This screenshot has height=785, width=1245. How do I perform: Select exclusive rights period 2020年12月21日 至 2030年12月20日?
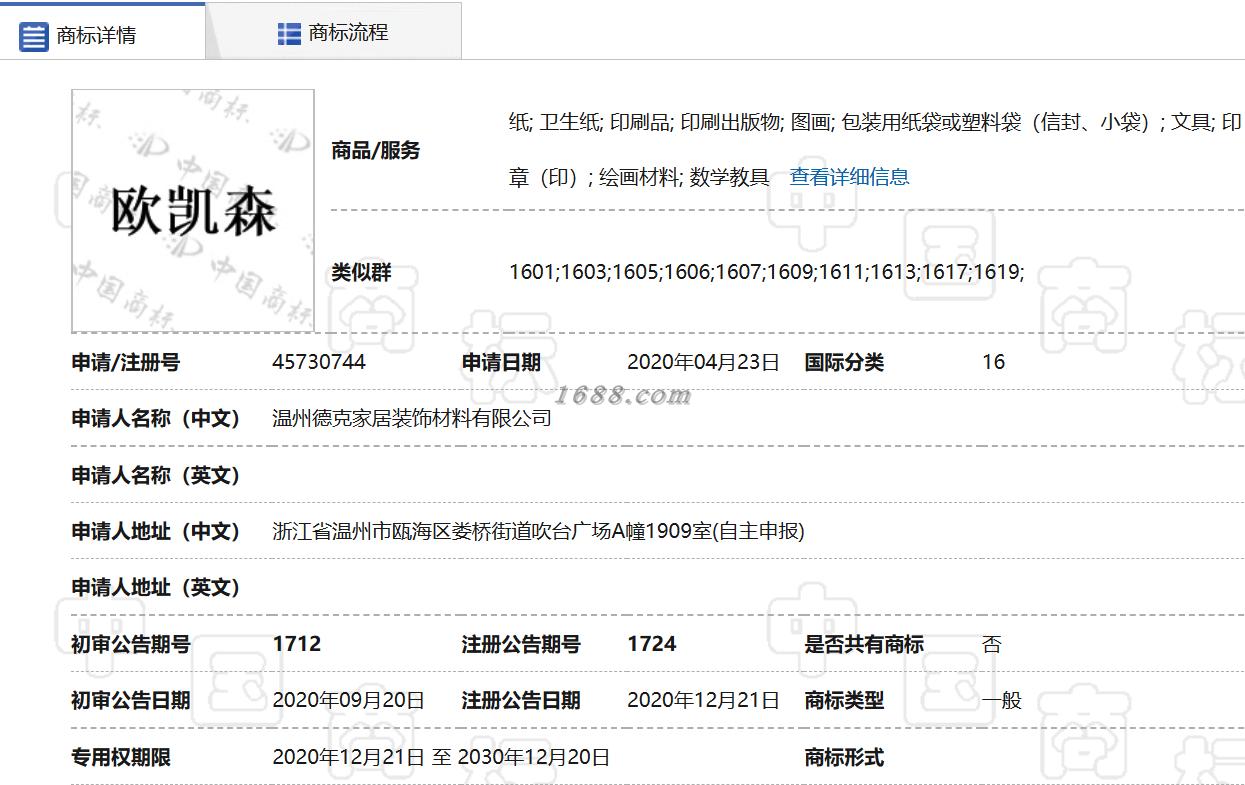click(441, 757)
